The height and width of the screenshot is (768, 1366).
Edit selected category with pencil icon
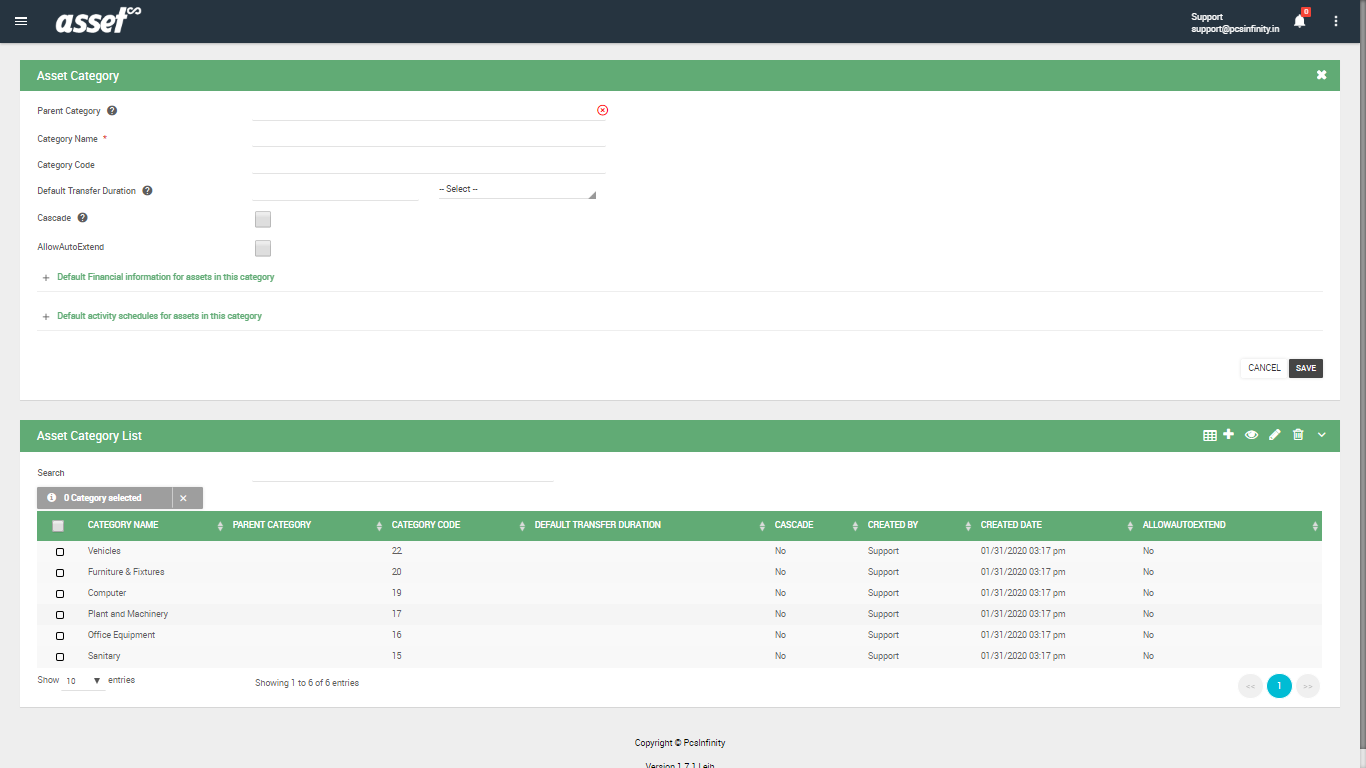(1275, 435)
